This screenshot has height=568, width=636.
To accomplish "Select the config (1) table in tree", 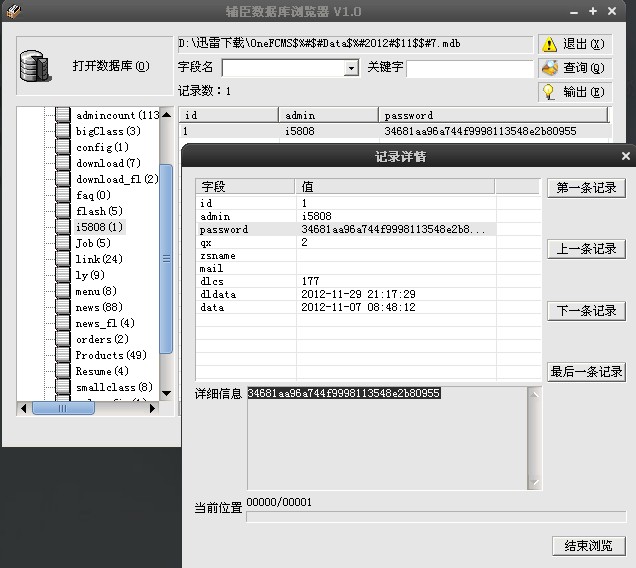I will pyautogui.click(x=102, y=147).
